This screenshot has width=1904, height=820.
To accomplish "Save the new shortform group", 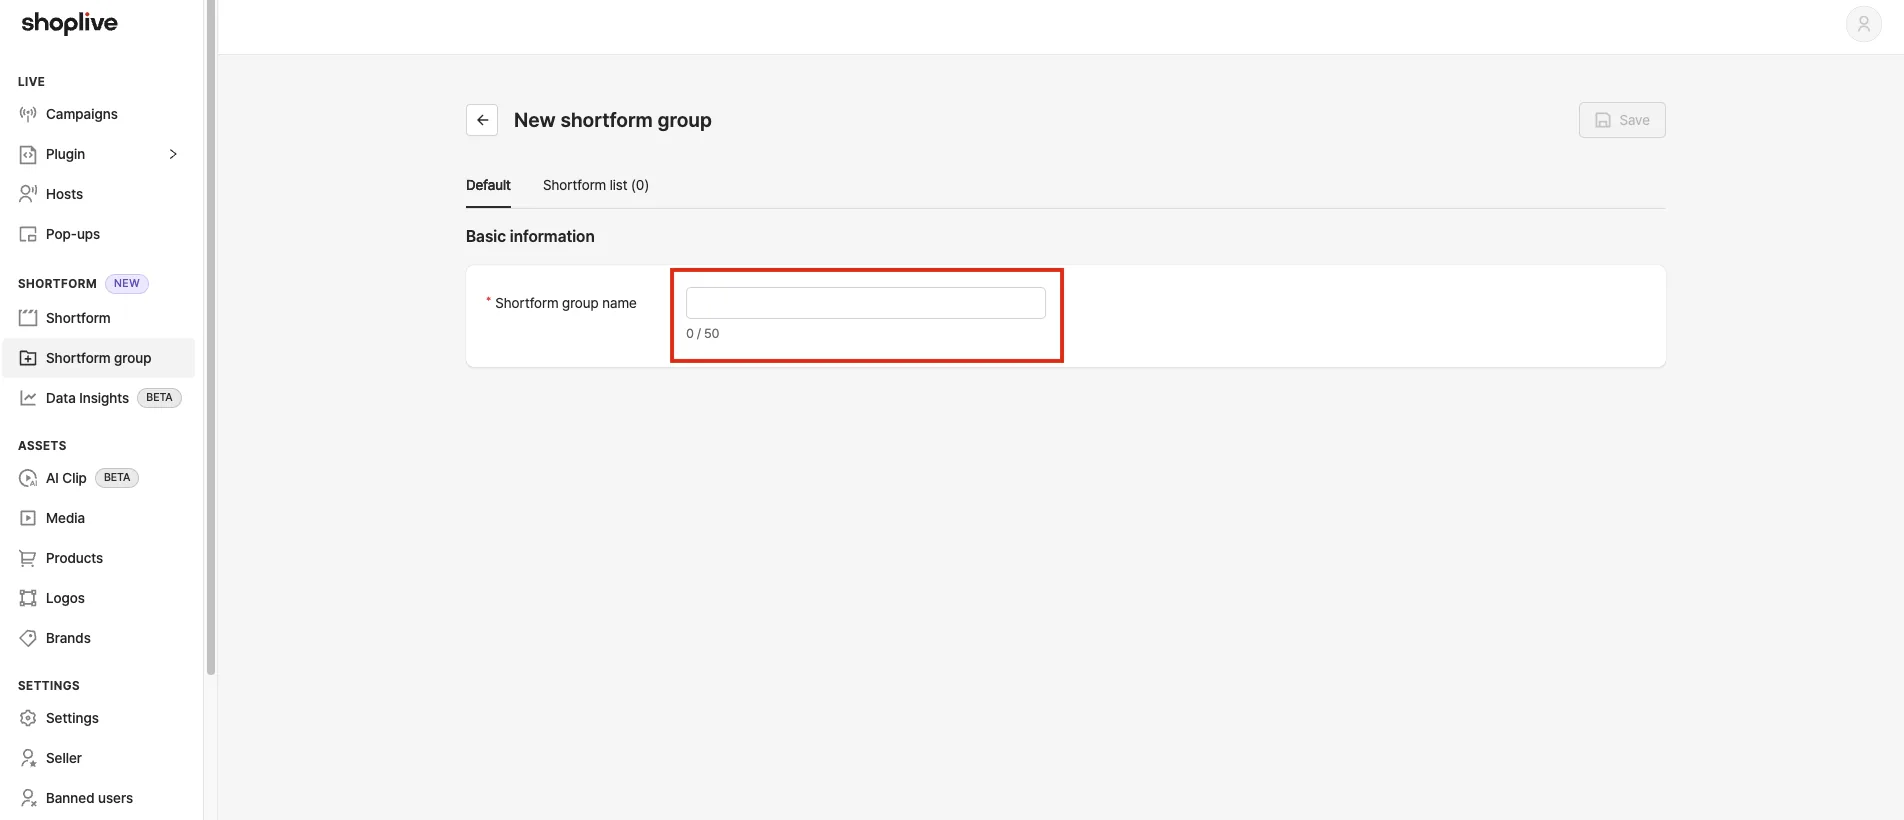I will tap(1622, 120).
